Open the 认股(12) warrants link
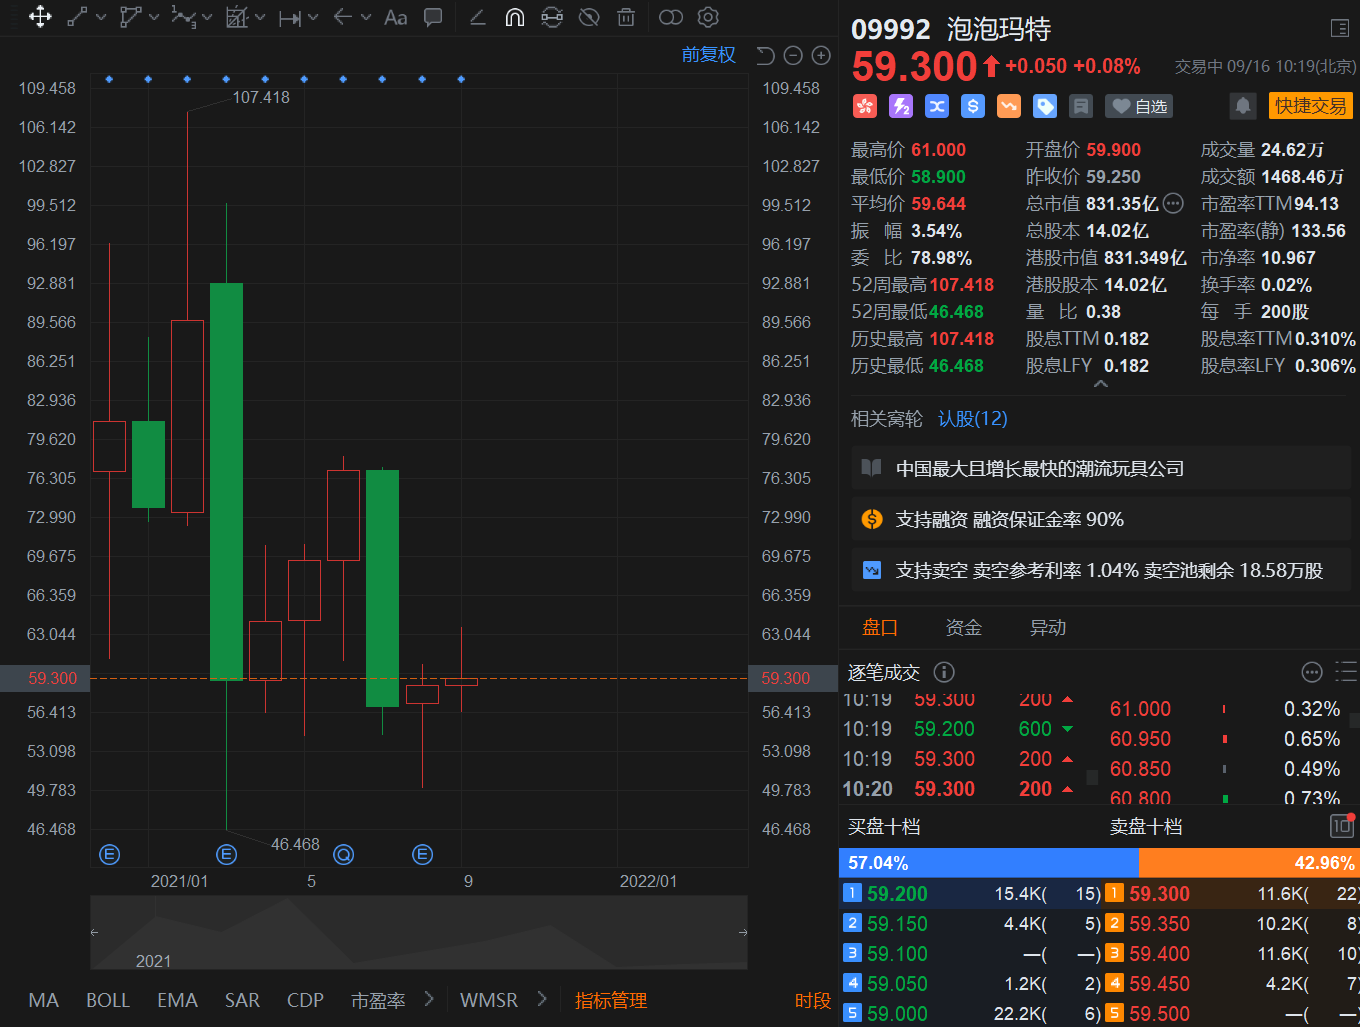Viewport: 1360px width, 1027px height. pyautogui.click(x=973, y=419)
